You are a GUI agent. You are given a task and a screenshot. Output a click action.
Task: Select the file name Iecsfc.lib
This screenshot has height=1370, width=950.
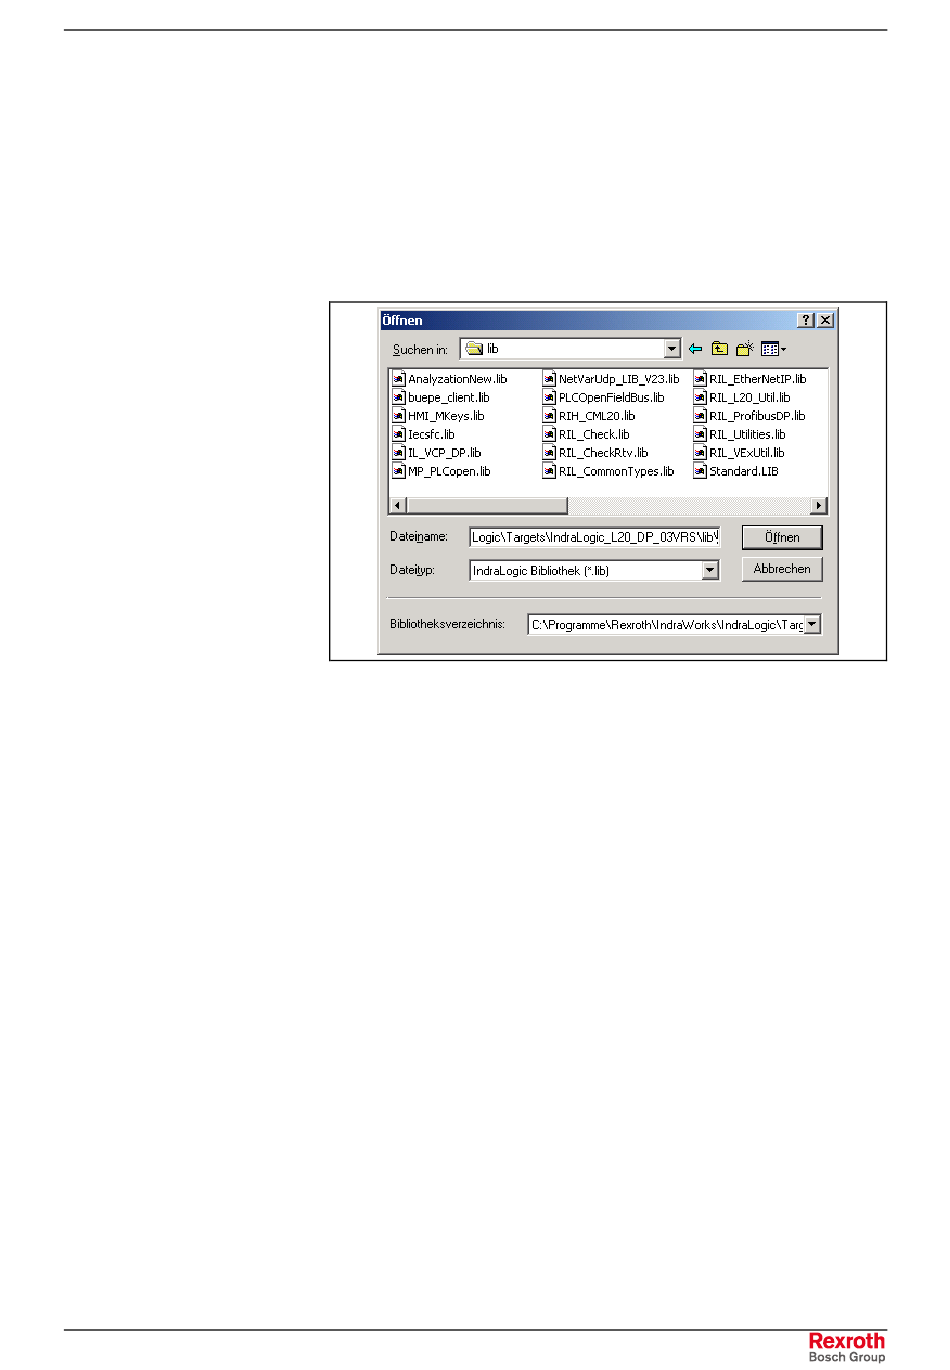click(x=431, y=434)
